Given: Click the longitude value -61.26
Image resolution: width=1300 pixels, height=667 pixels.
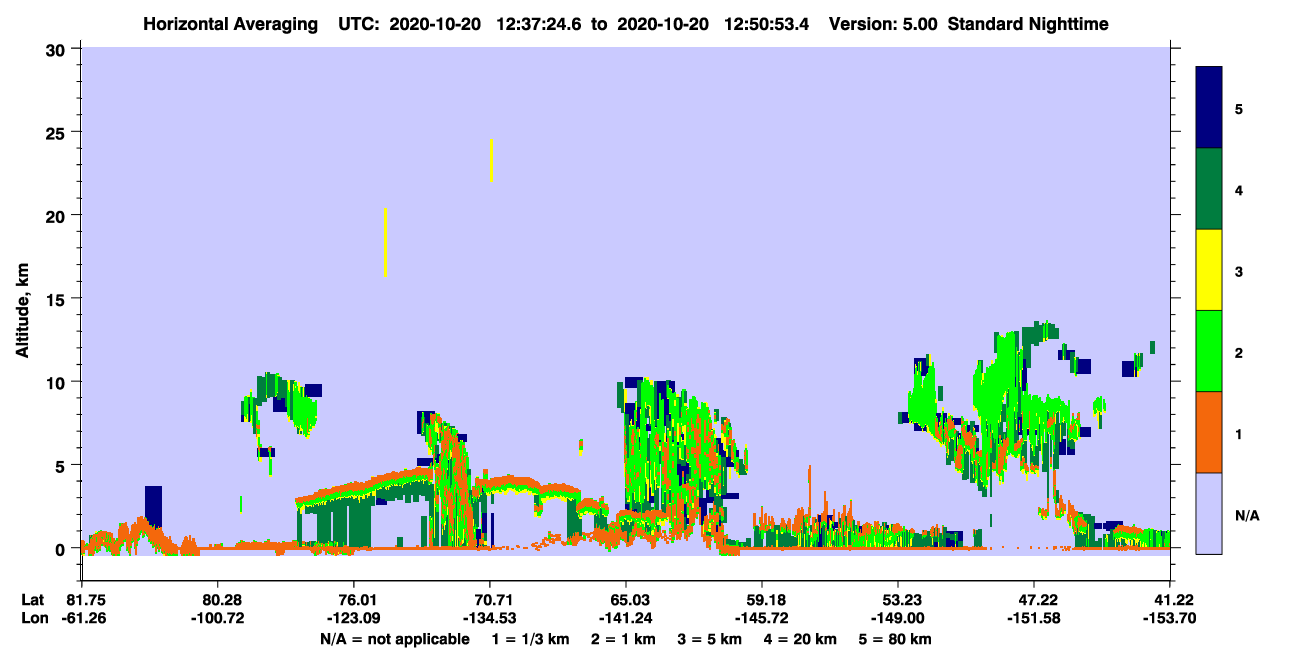Looking at the screenshot, I should pyautogui.click(x=86, y=618).
